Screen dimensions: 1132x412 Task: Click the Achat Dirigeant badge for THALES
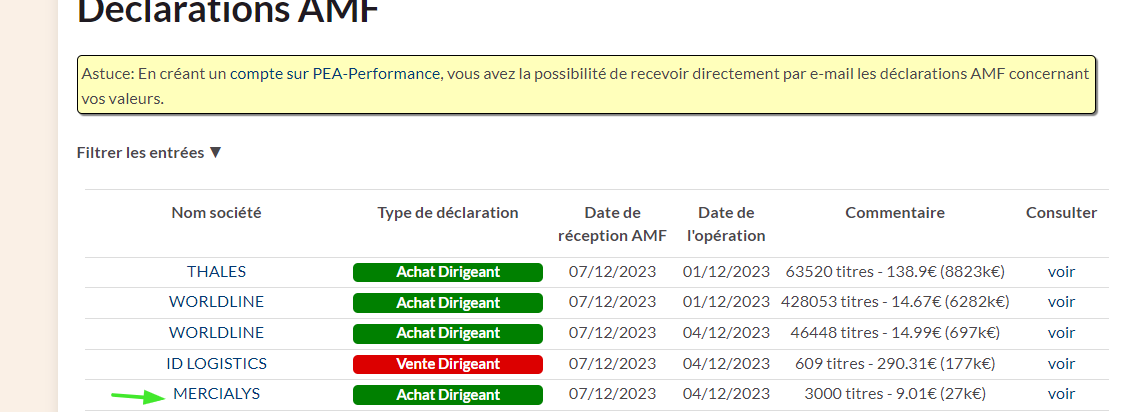click(x=448, y=272)
